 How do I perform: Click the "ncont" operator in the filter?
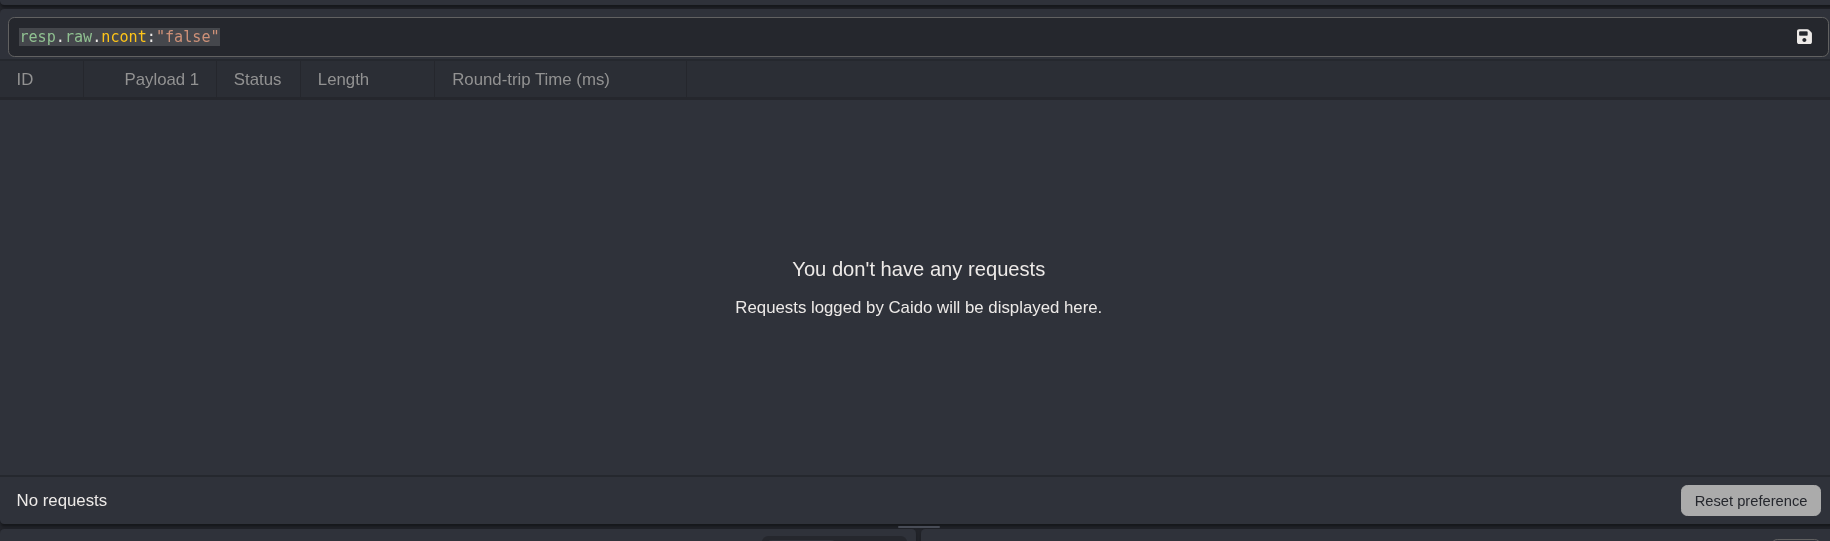tap(124, 37)
